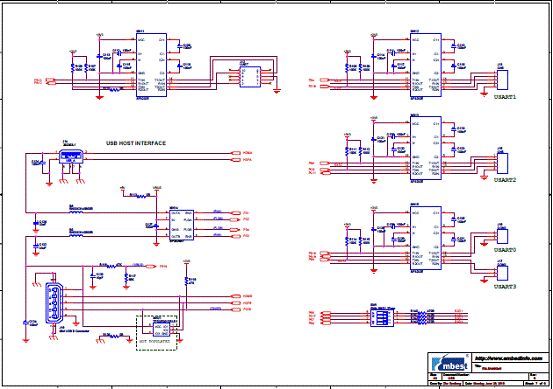
Task: Click the USART1 transceiver chip body
Action: click(426, 65)
